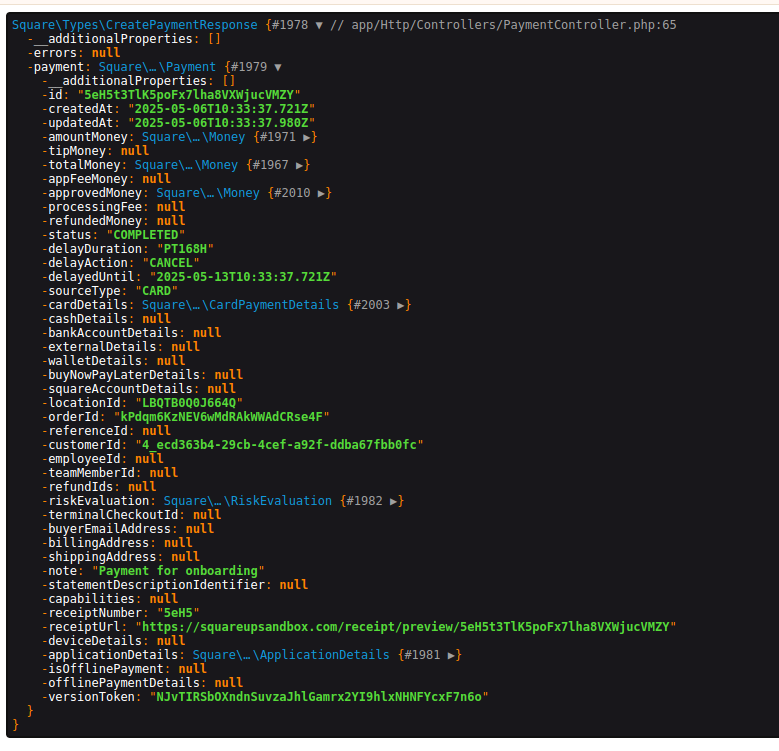Click the billingAddress property name

pyautogui.click(x=99, y=543)
